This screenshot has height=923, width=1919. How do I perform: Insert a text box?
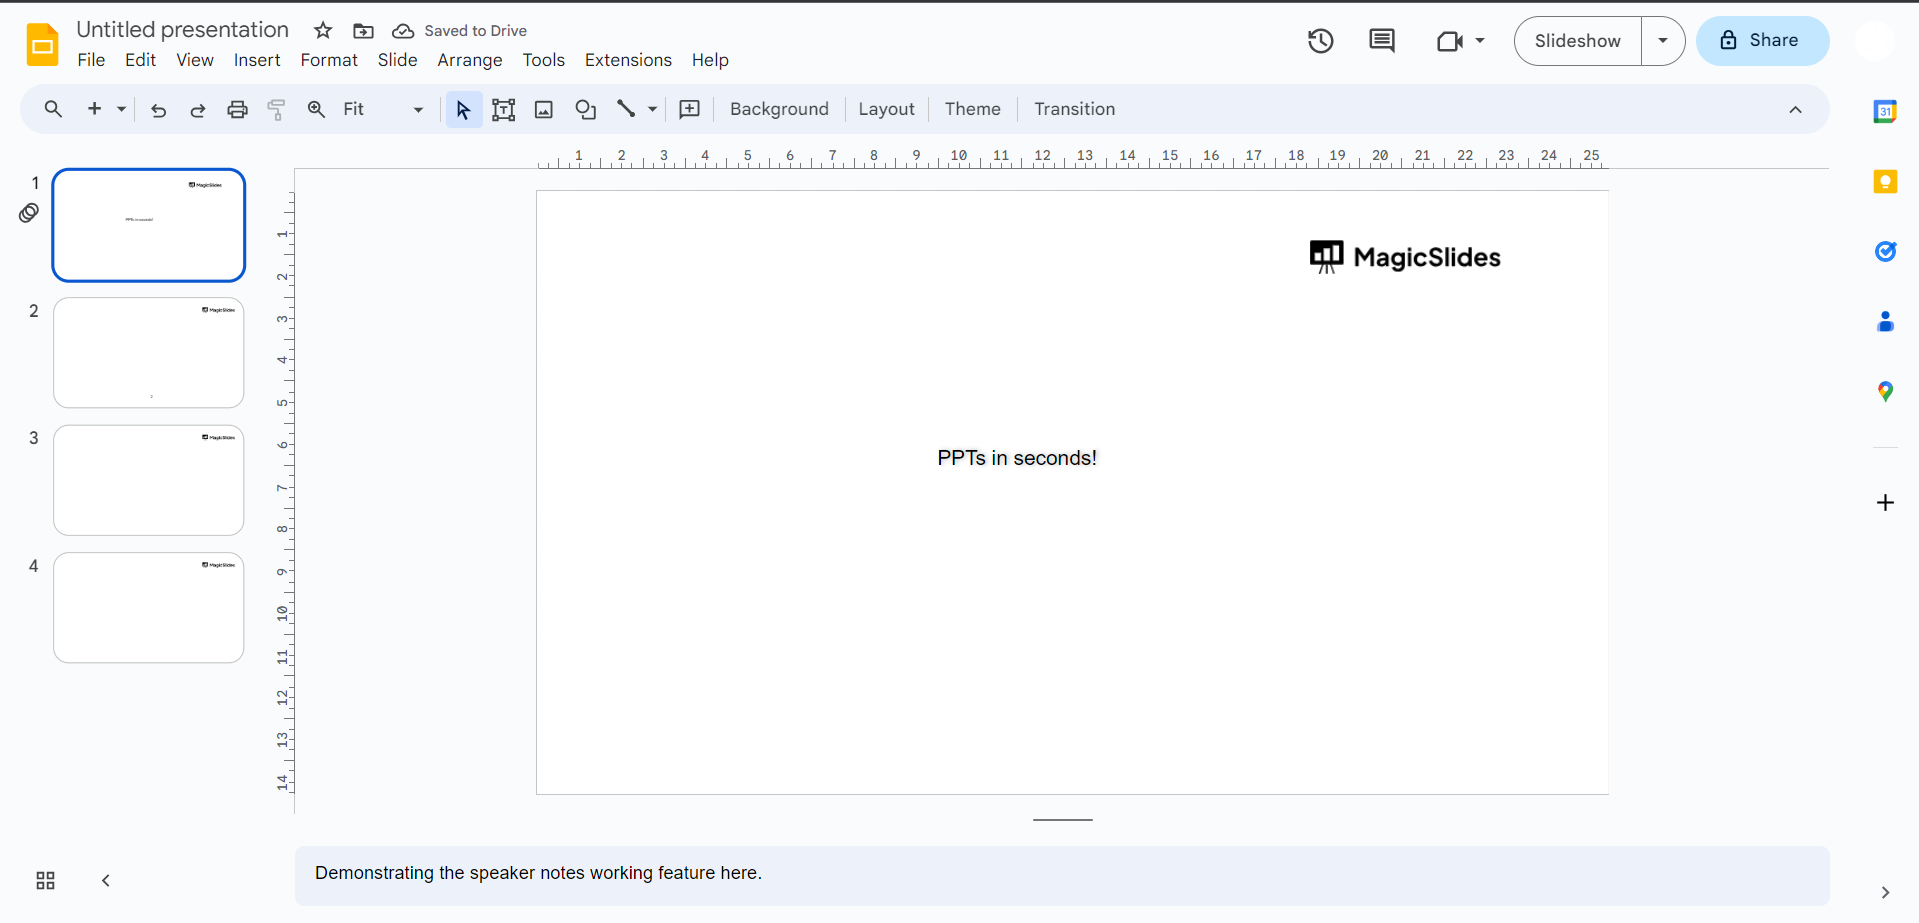coord(504,110)
